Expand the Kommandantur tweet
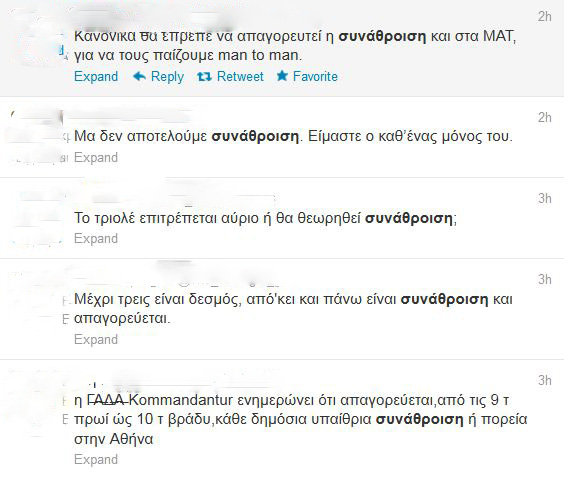Image resolution: width=564 pixels, height=478 pixels. 96,460
